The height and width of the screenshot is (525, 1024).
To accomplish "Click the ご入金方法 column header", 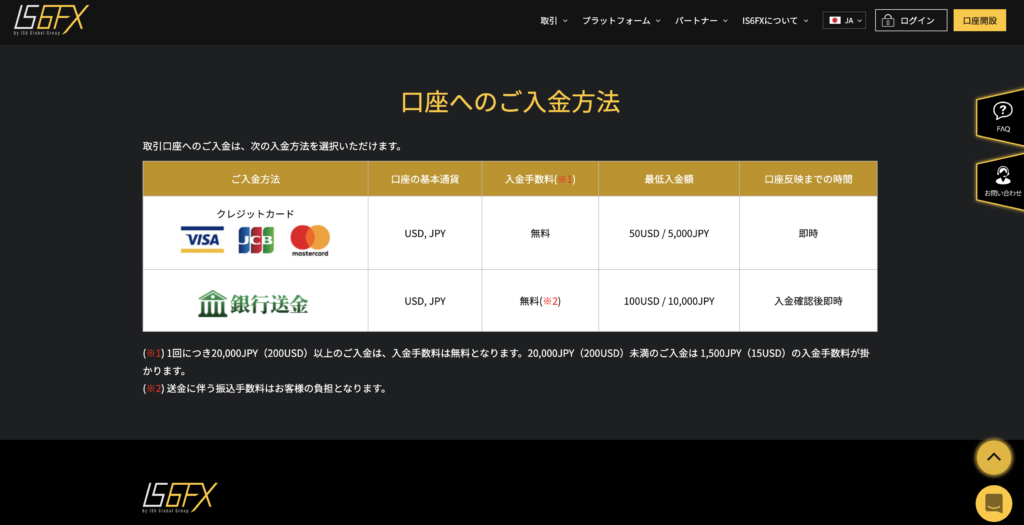I will [255, 179].
